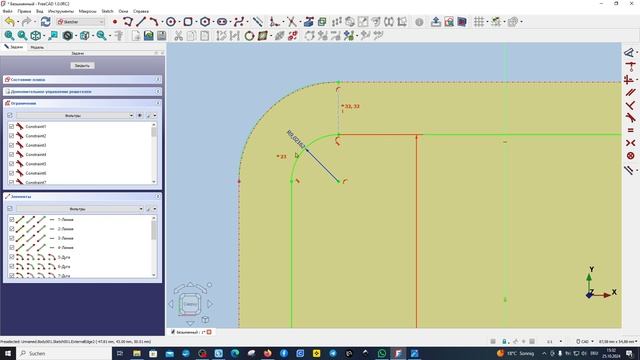This screenshot has width=640, height=360.
Task: Select the Parallel constraint icon
Action: pyautogui.click(x=631, y=93)
